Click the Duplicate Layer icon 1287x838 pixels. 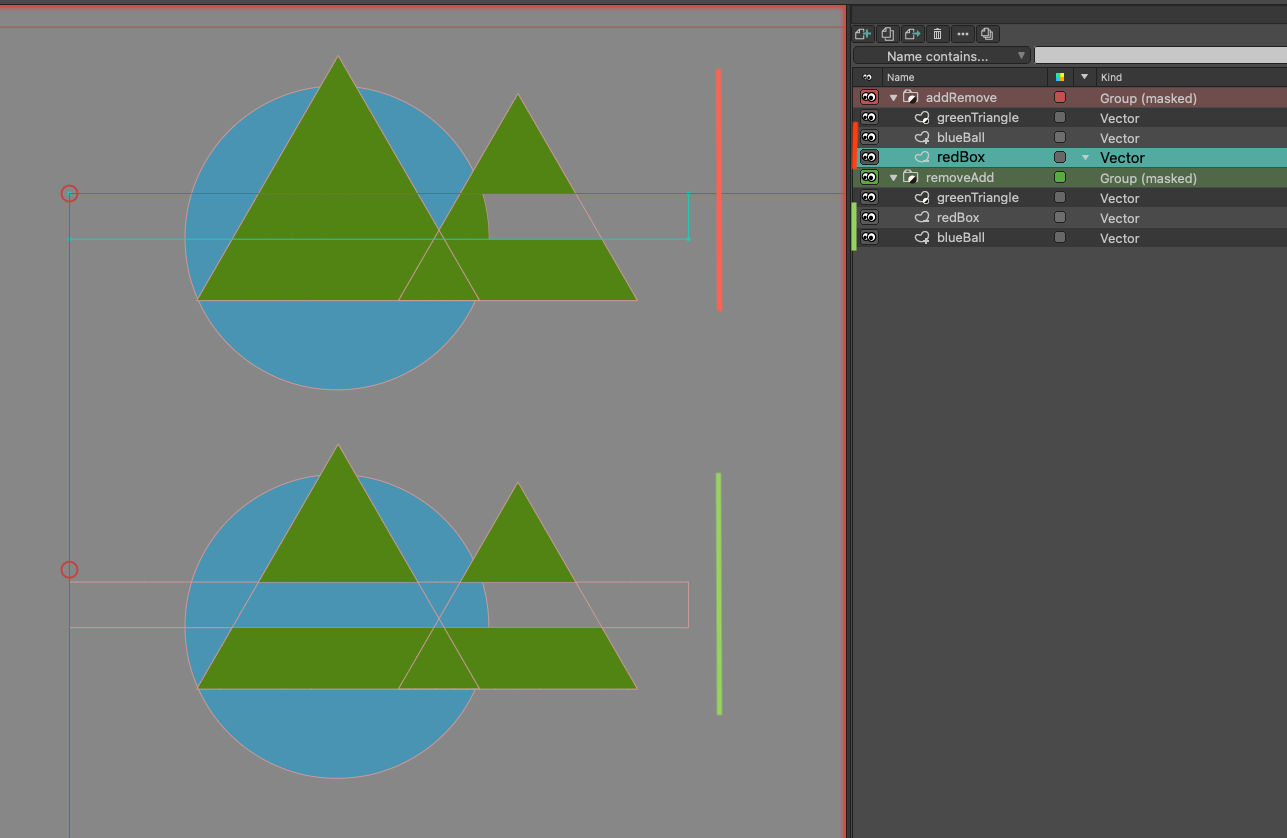click(x=888, y=34)
